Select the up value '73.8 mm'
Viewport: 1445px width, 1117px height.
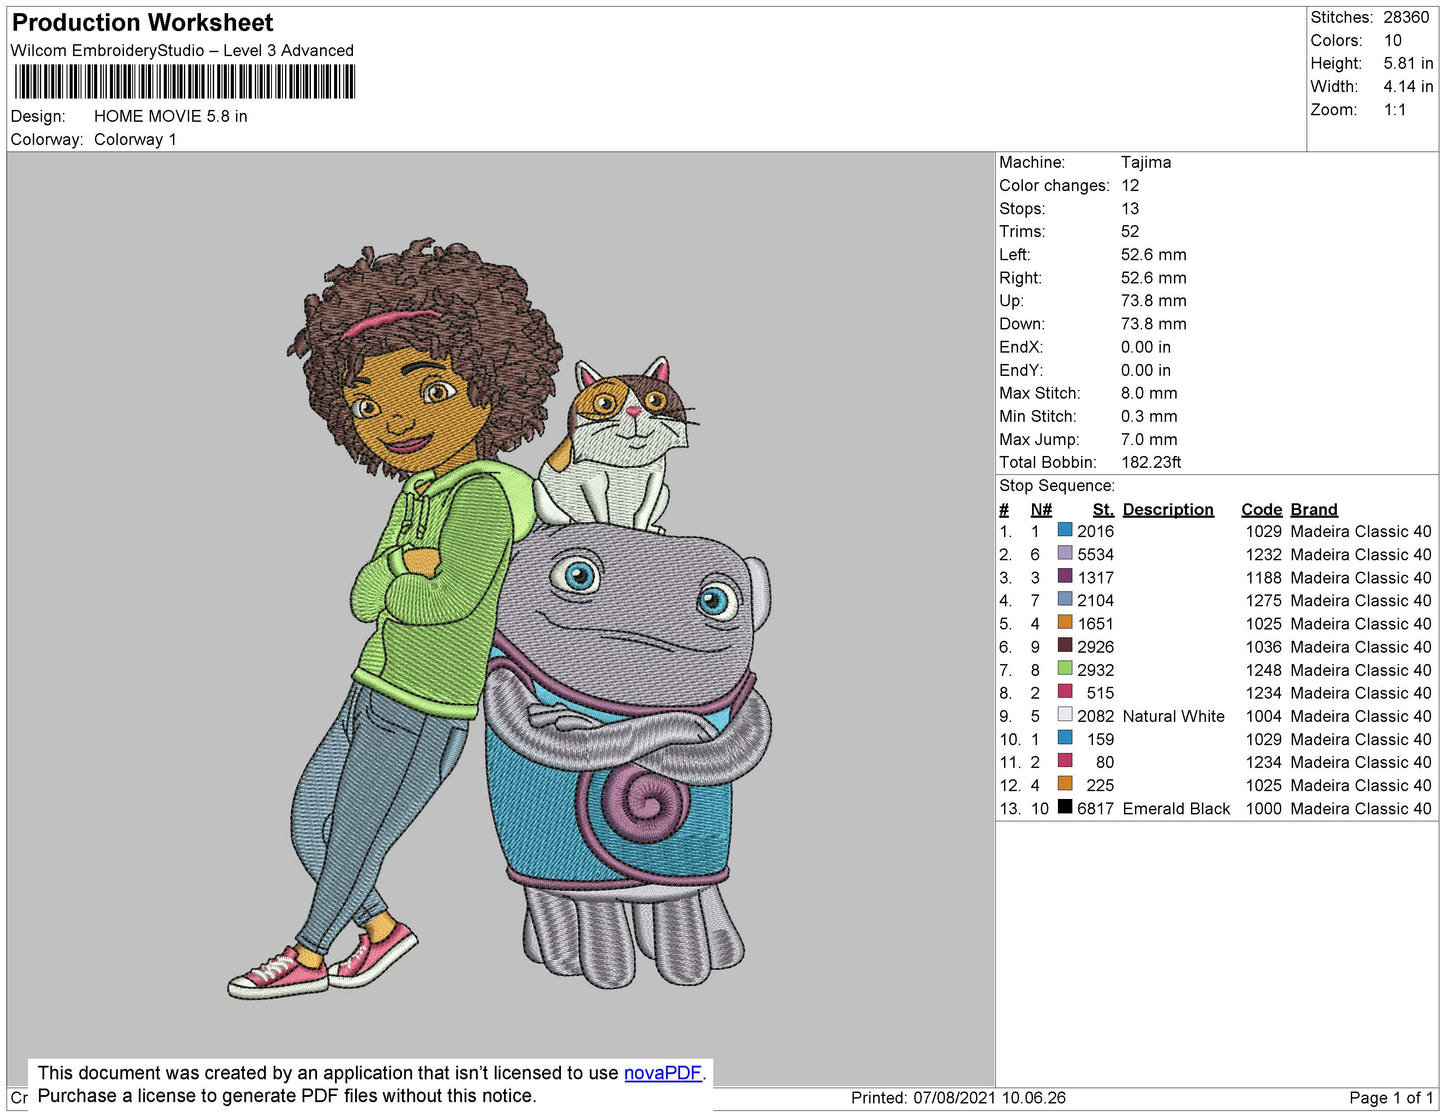point(1153,300)
